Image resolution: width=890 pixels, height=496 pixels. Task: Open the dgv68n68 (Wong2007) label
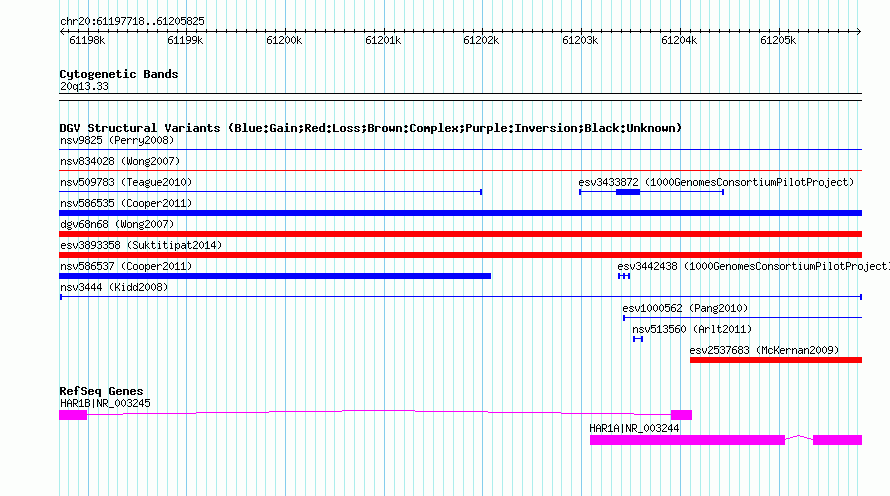[x=117, y=224]
